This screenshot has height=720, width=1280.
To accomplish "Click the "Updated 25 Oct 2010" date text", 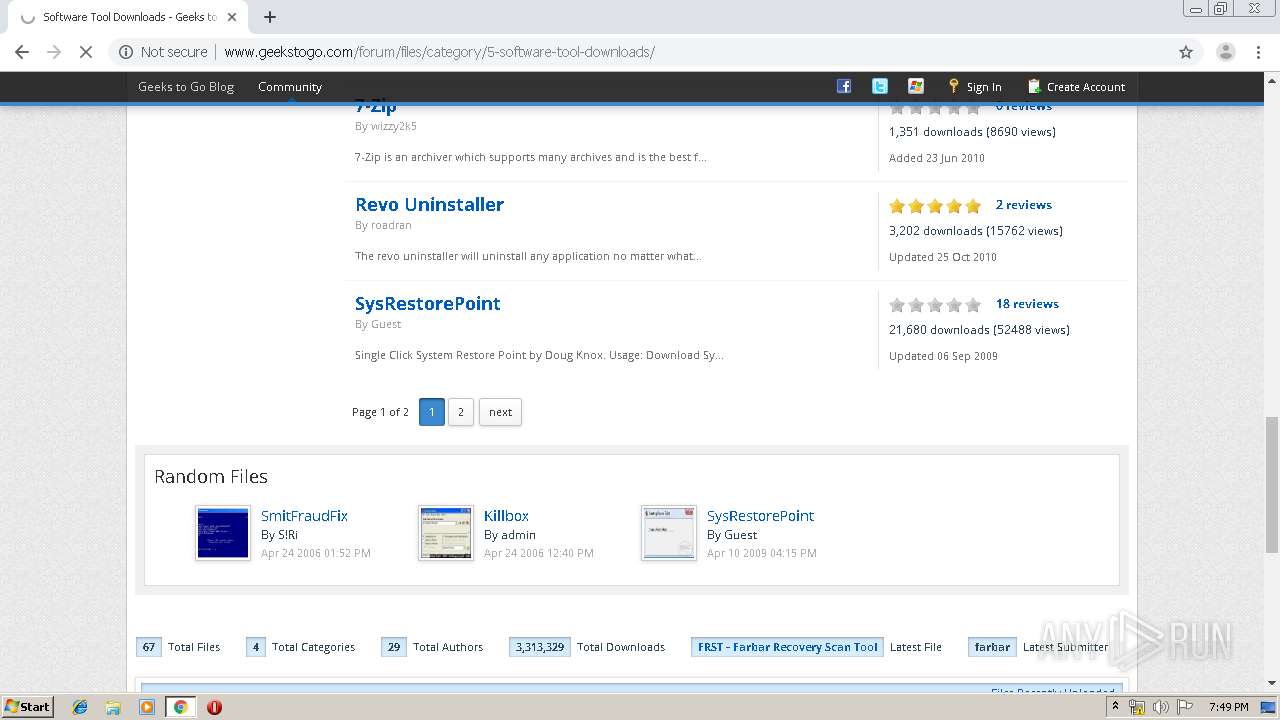I will (943, 257).
